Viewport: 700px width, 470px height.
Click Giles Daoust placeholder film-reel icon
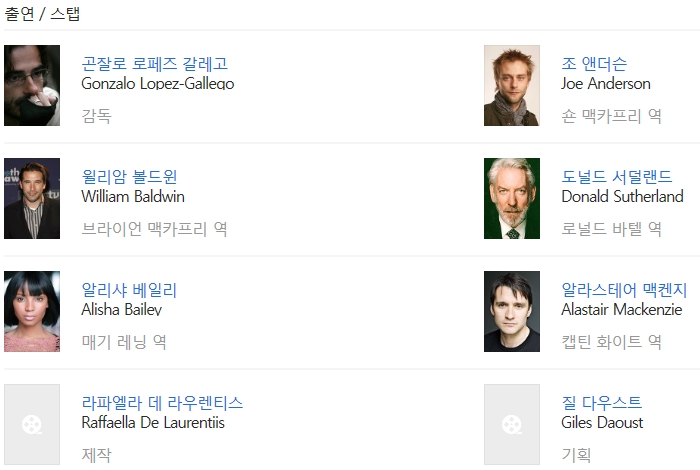coord(512,424)
